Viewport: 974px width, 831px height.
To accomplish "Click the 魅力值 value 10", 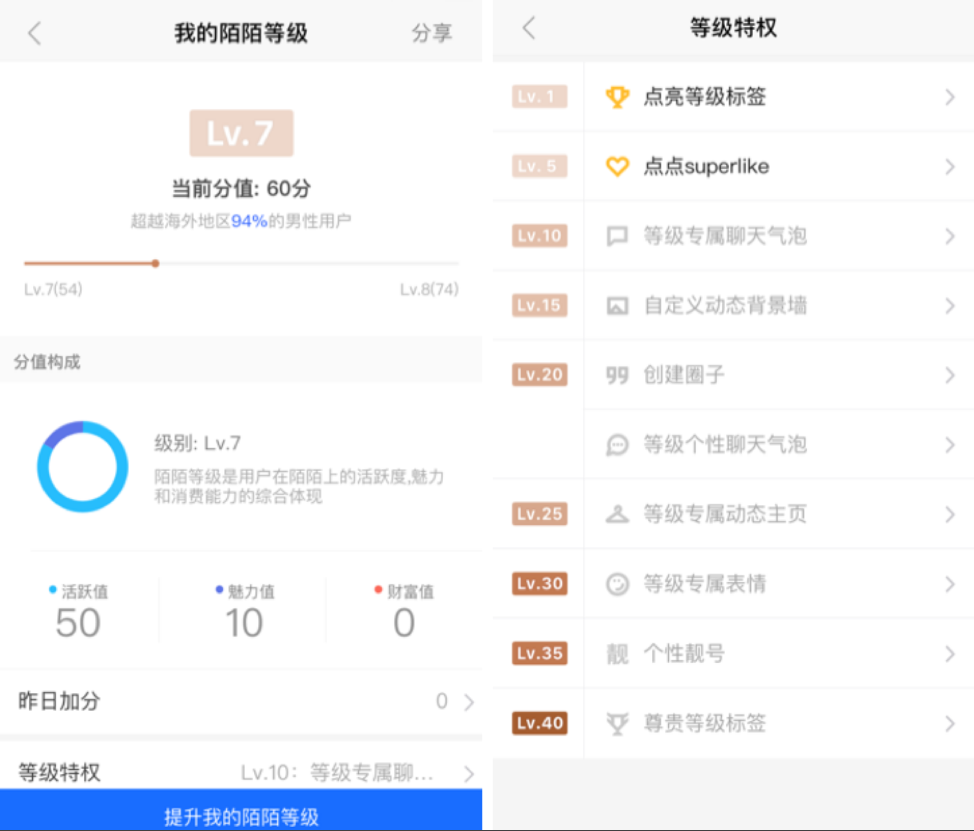I will [x=244, y=622].
